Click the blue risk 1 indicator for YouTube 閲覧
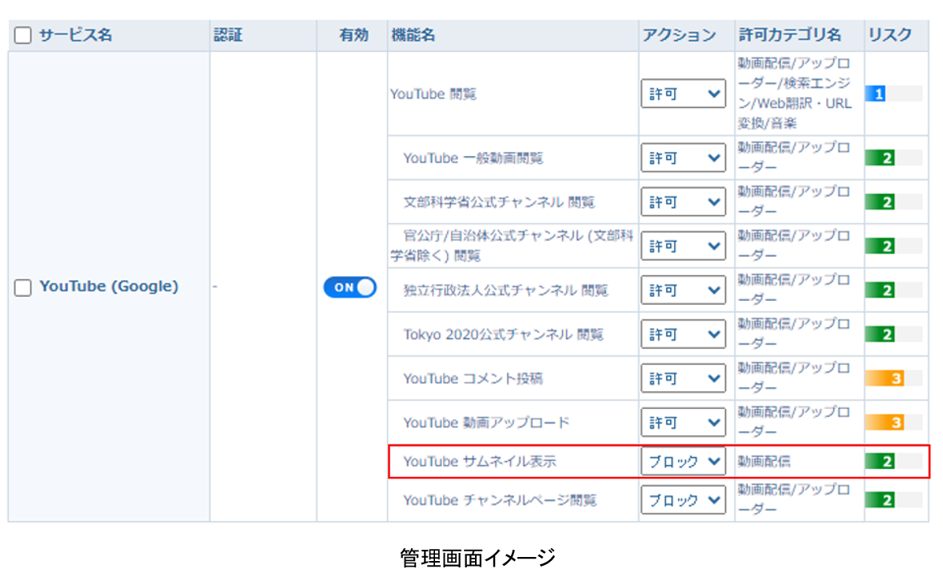The image size is (943, 580). pyautogui.click(x=876, y=94)
